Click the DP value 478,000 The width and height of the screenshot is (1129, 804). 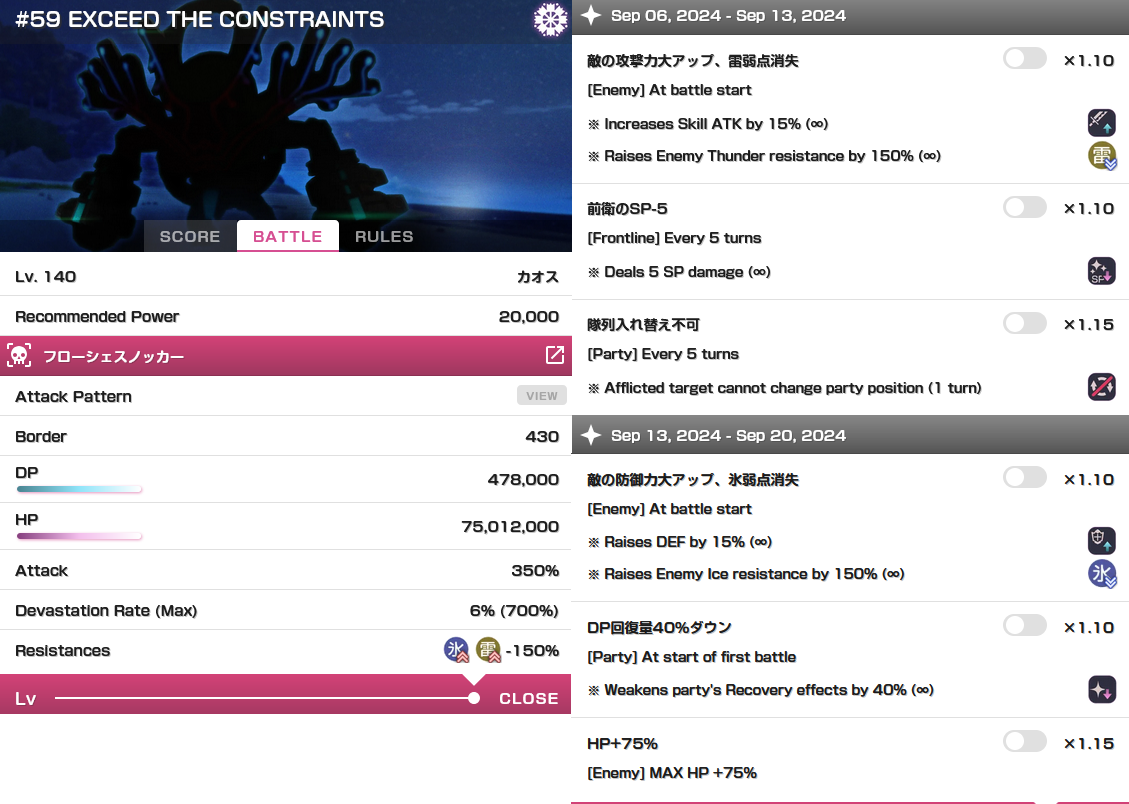pos(523,479)
